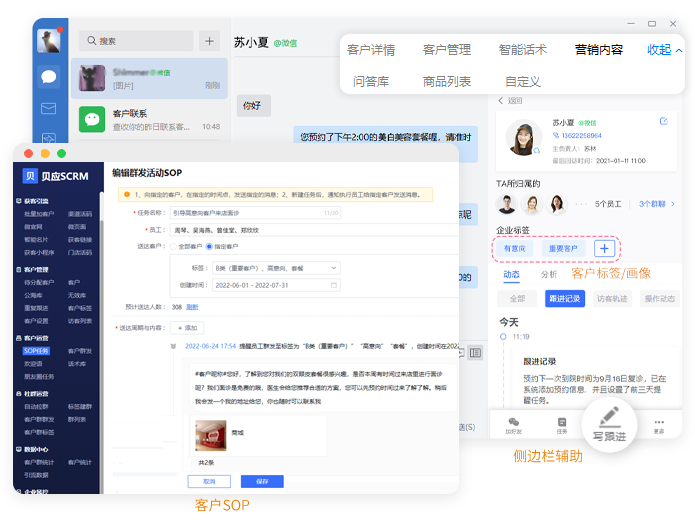This screenshot has width=695, height=521.
Task: Switch to the 分析 tab
Action: (x=549, y=275)
